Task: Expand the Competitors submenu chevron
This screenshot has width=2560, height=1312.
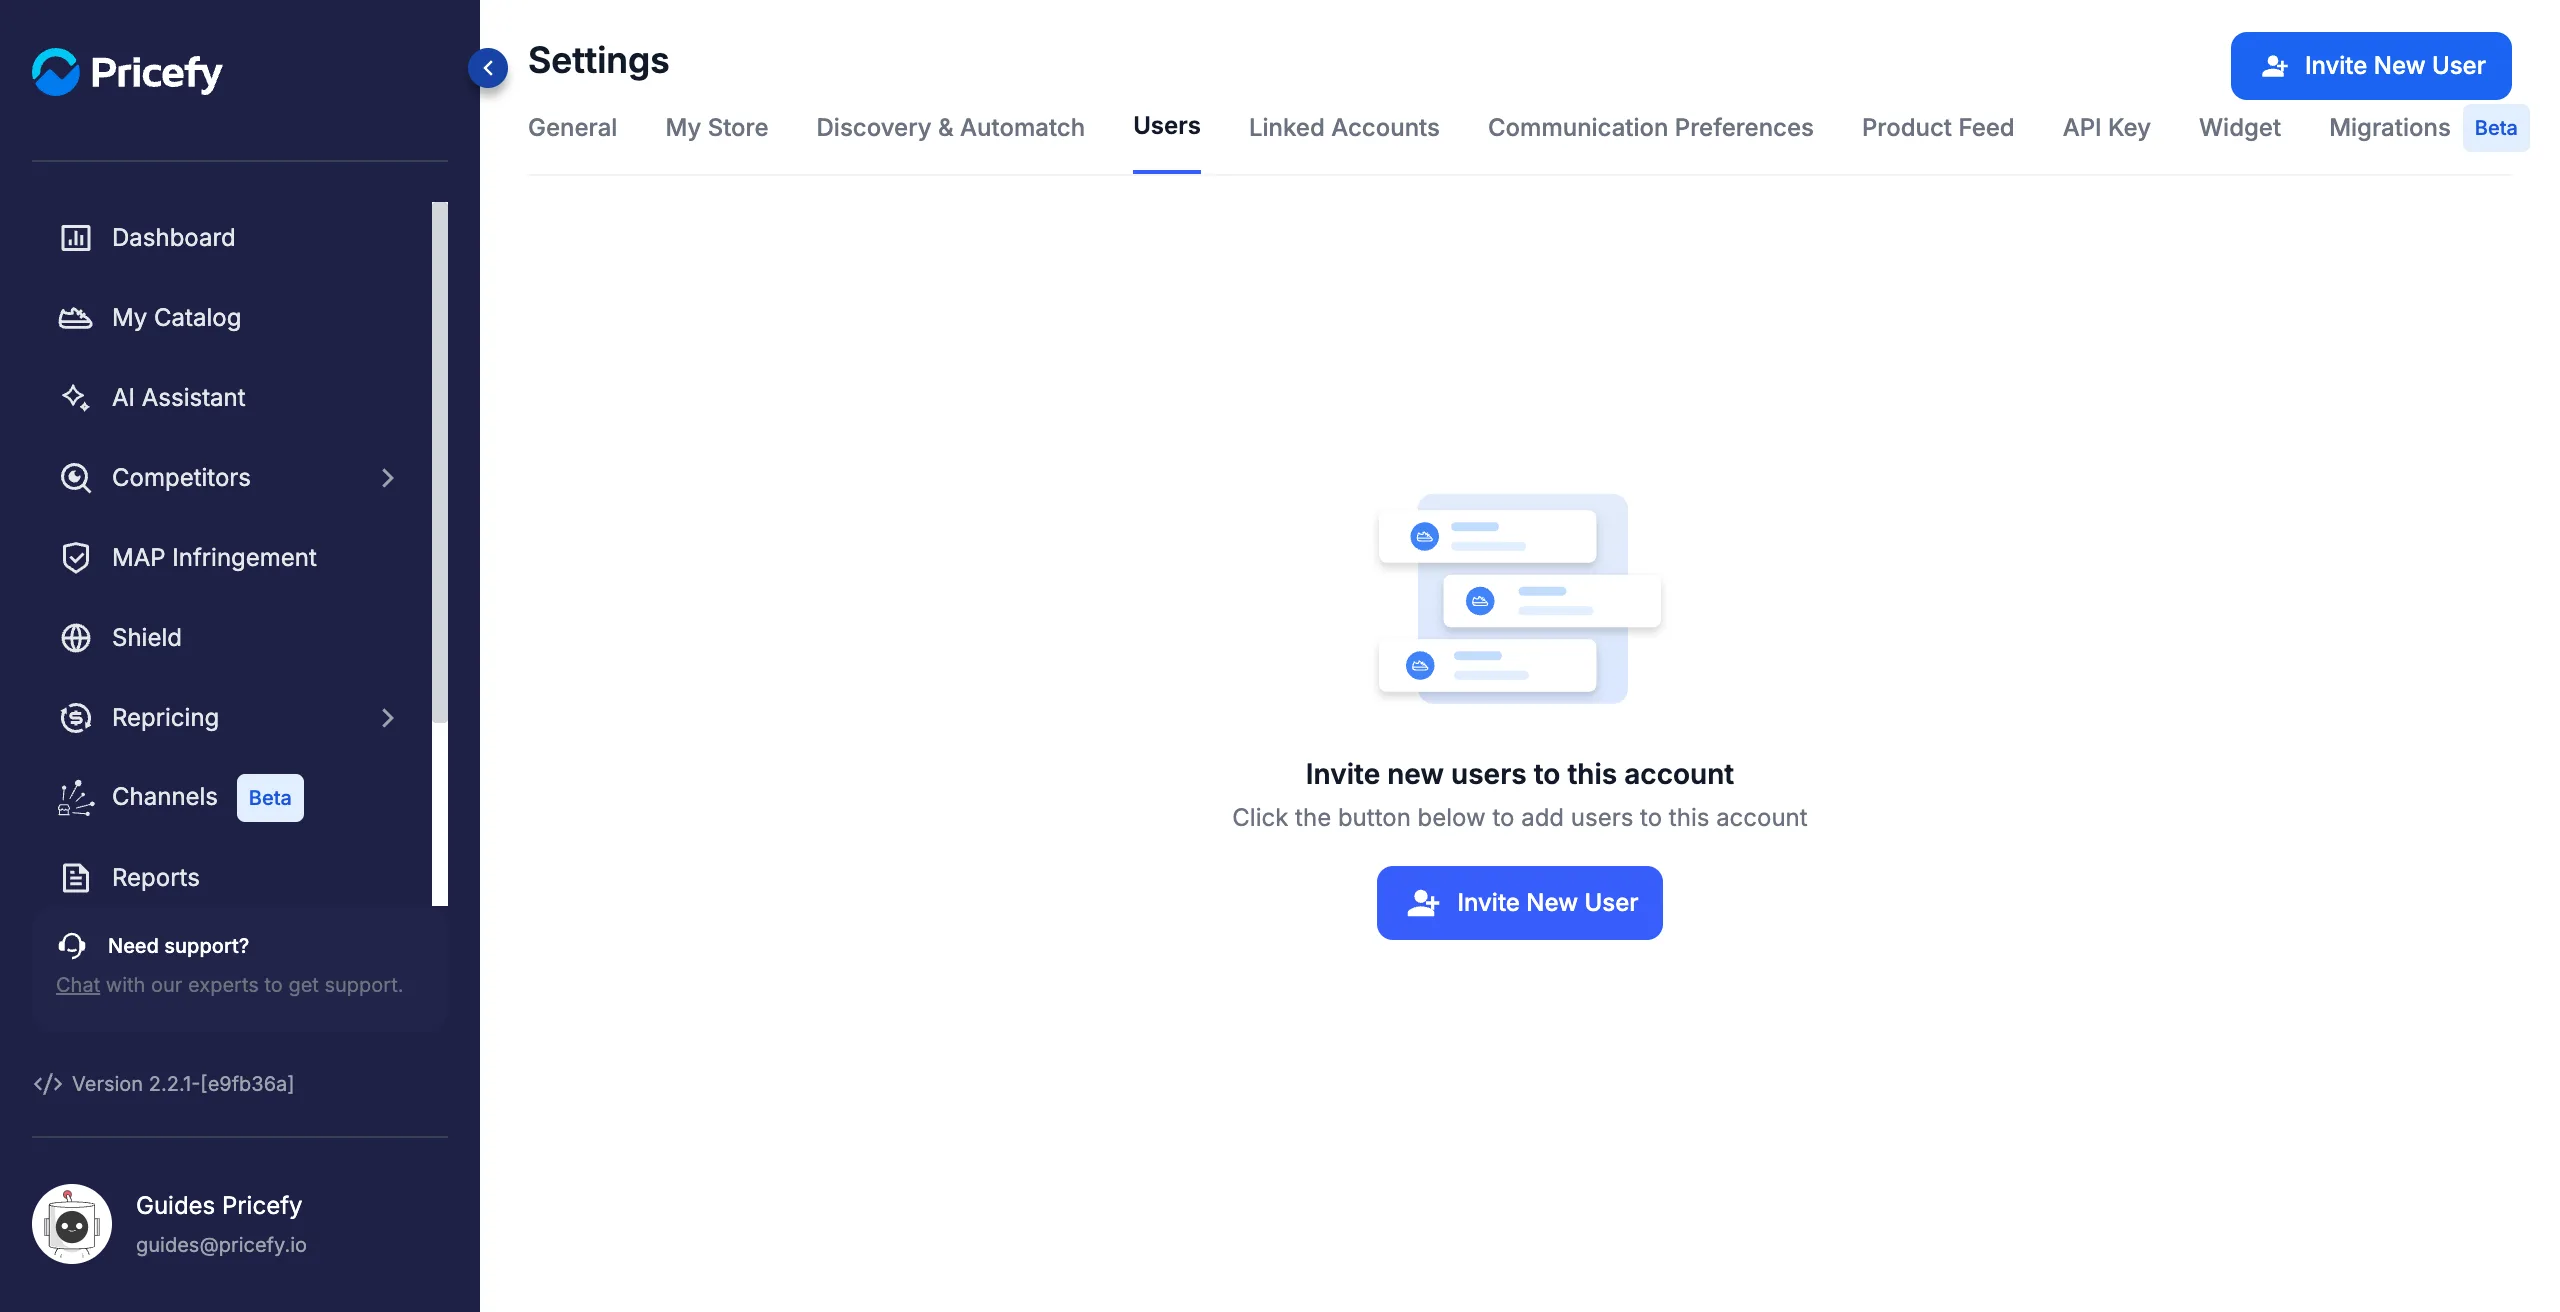Action: 388,478
